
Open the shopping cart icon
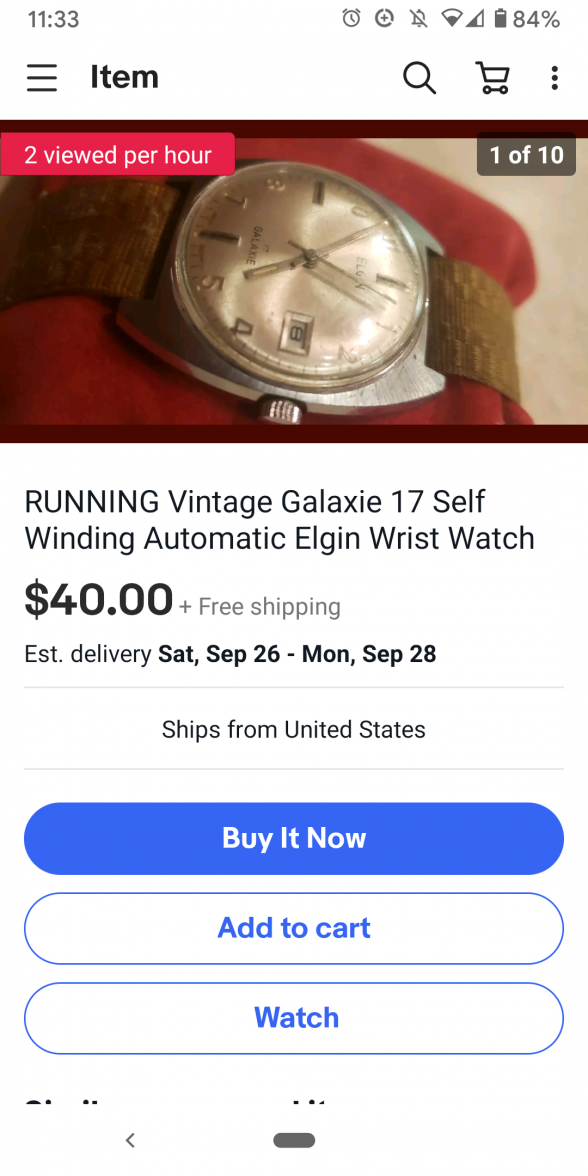pyautogui.click(x=493, y=77)
